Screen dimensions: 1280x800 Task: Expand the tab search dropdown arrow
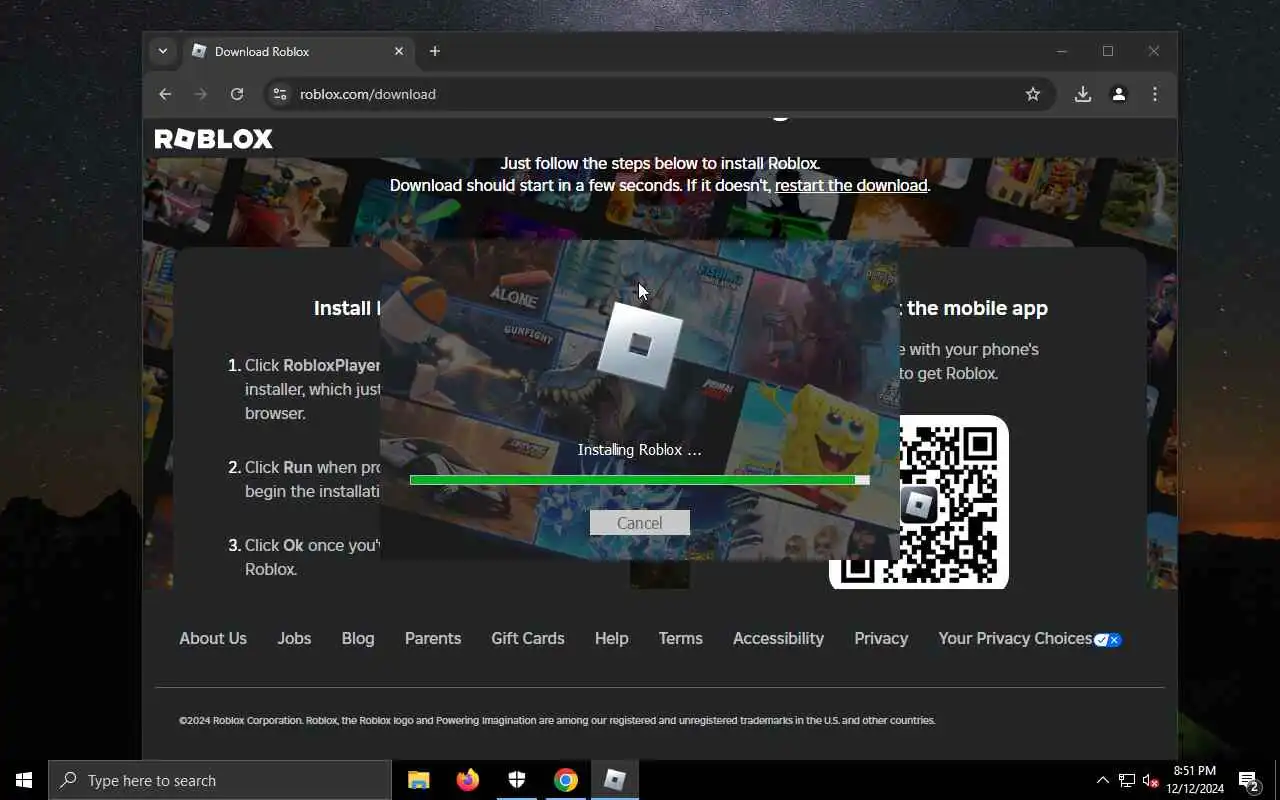[163, 51]
